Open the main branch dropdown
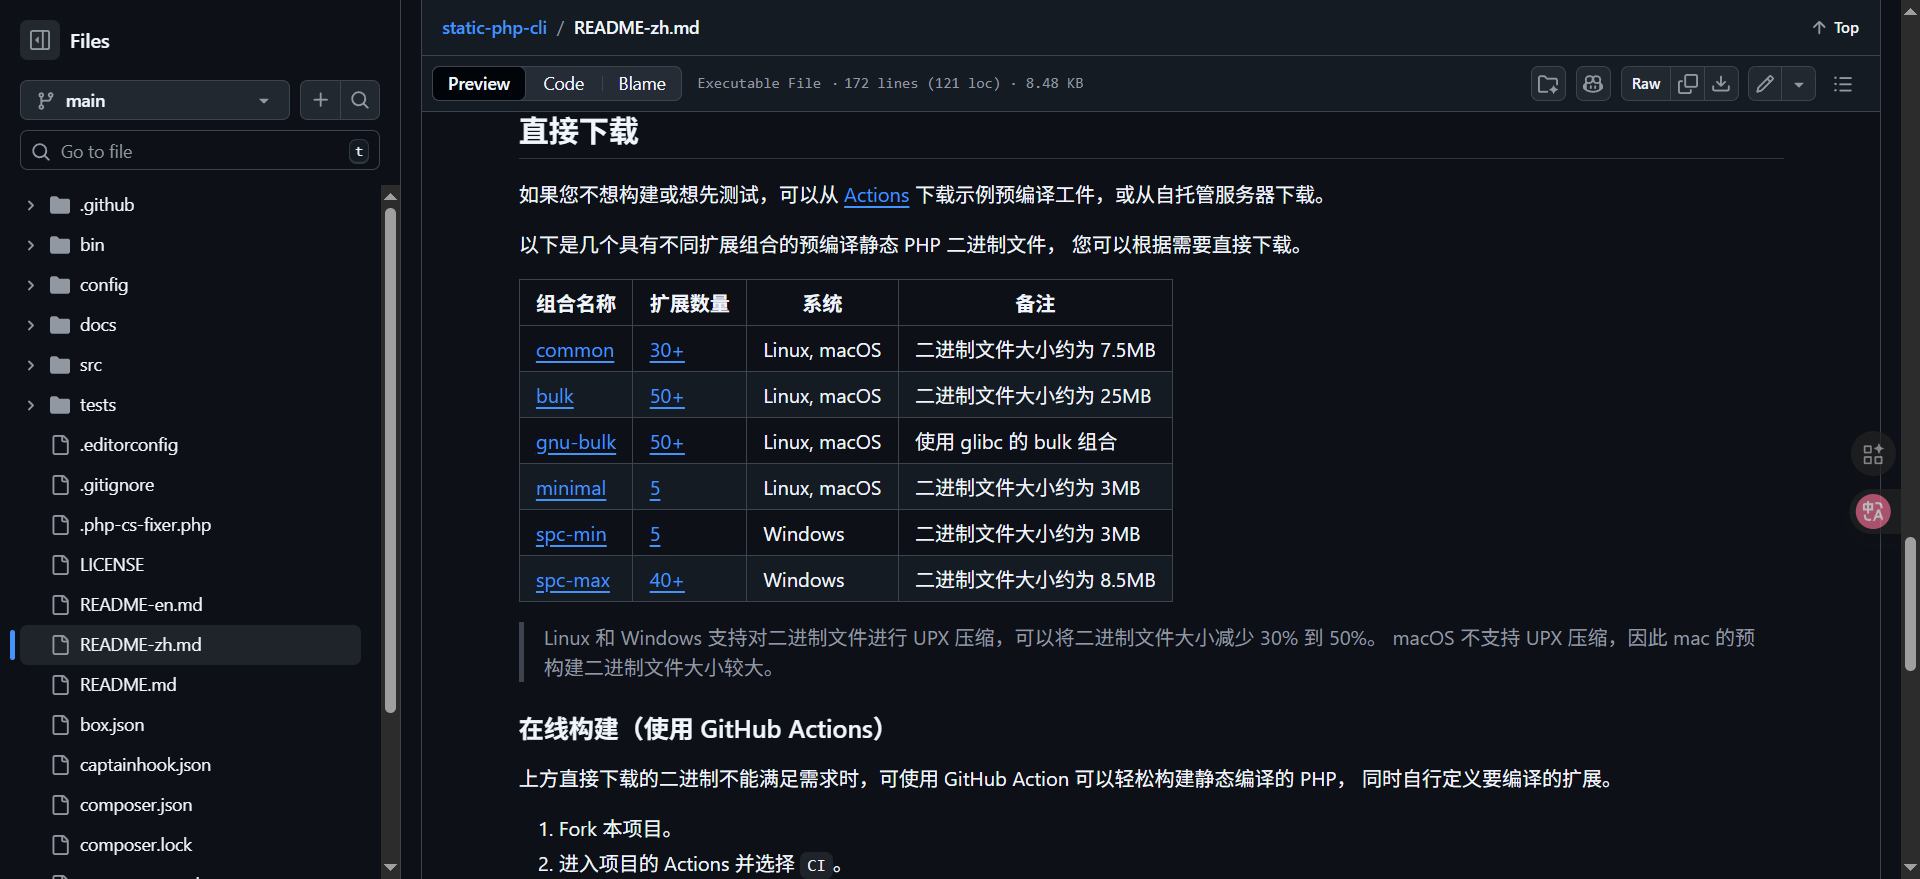The height and width of the screenshot is (879, 1920). pos(154,100)
